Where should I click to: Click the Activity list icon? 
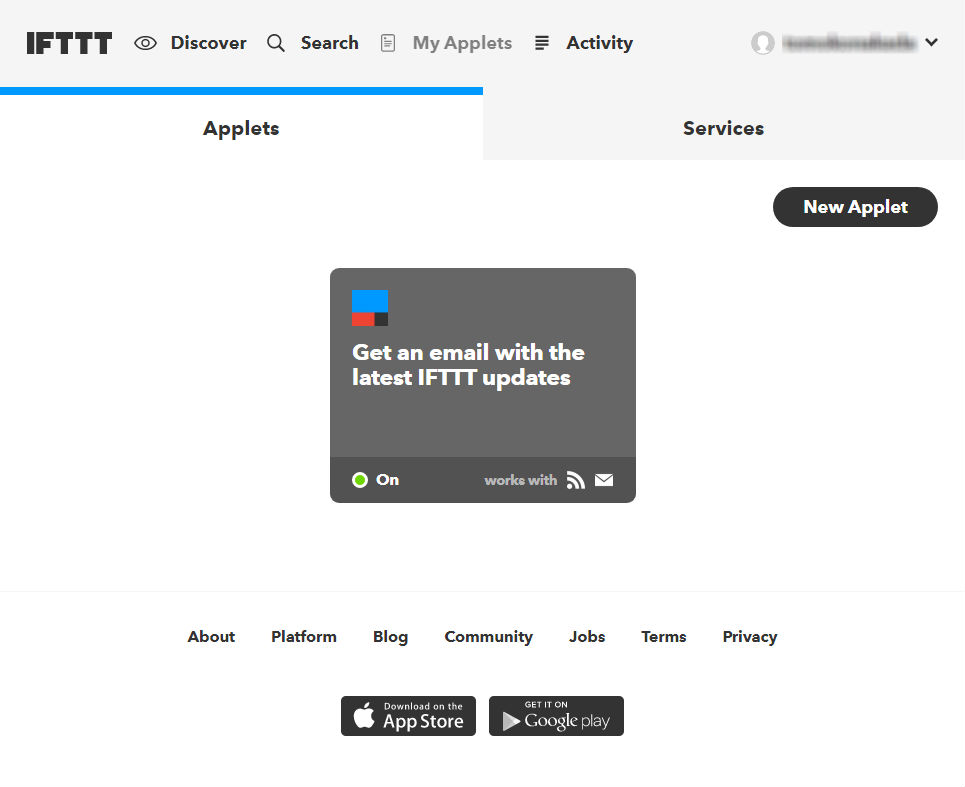pyautogui.click(x=541, y=43)
